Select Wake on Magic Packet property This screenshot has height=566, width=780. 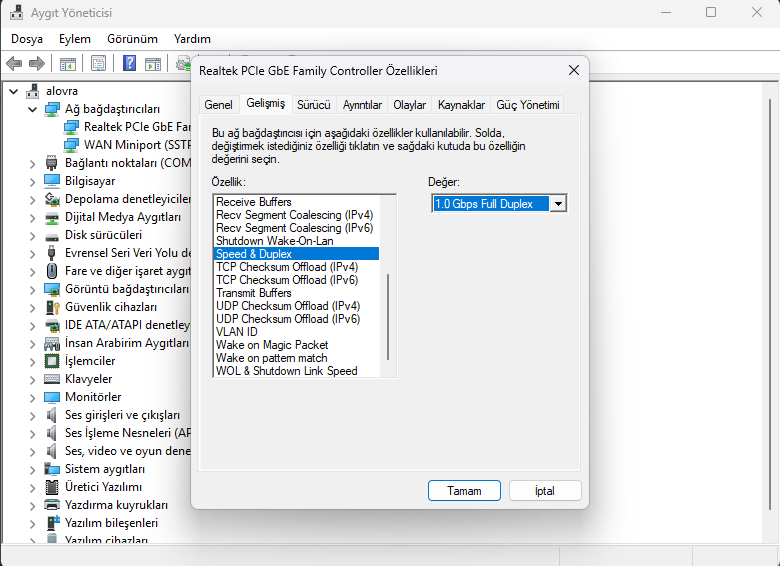coord(296,345)
